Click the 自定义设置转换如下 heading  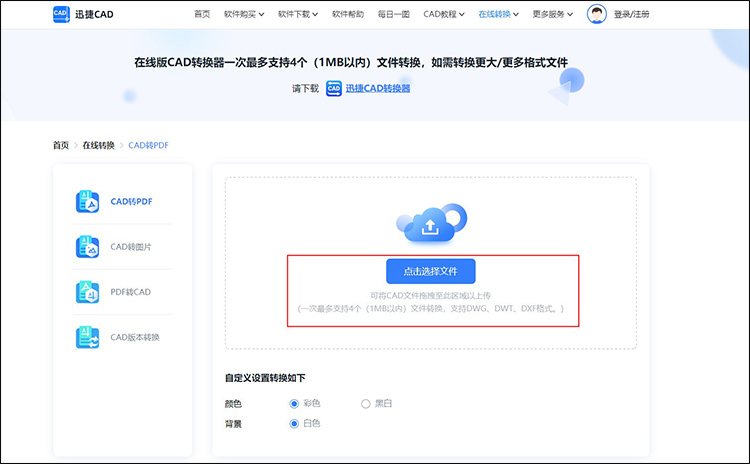click(x=265, y=378)
